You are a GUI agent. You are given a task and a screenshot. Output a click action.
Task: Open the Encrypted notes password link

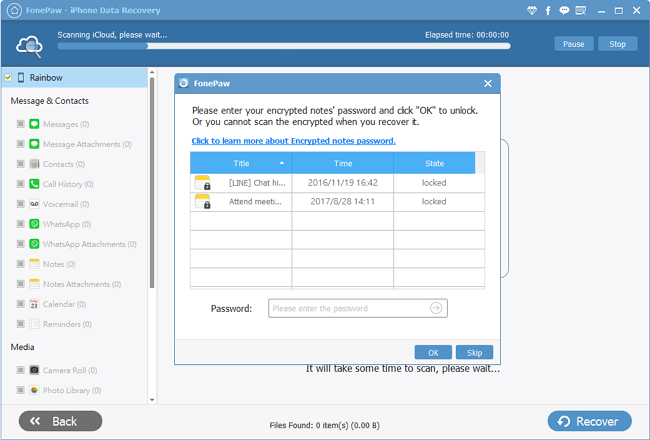[x=293, y=141]
